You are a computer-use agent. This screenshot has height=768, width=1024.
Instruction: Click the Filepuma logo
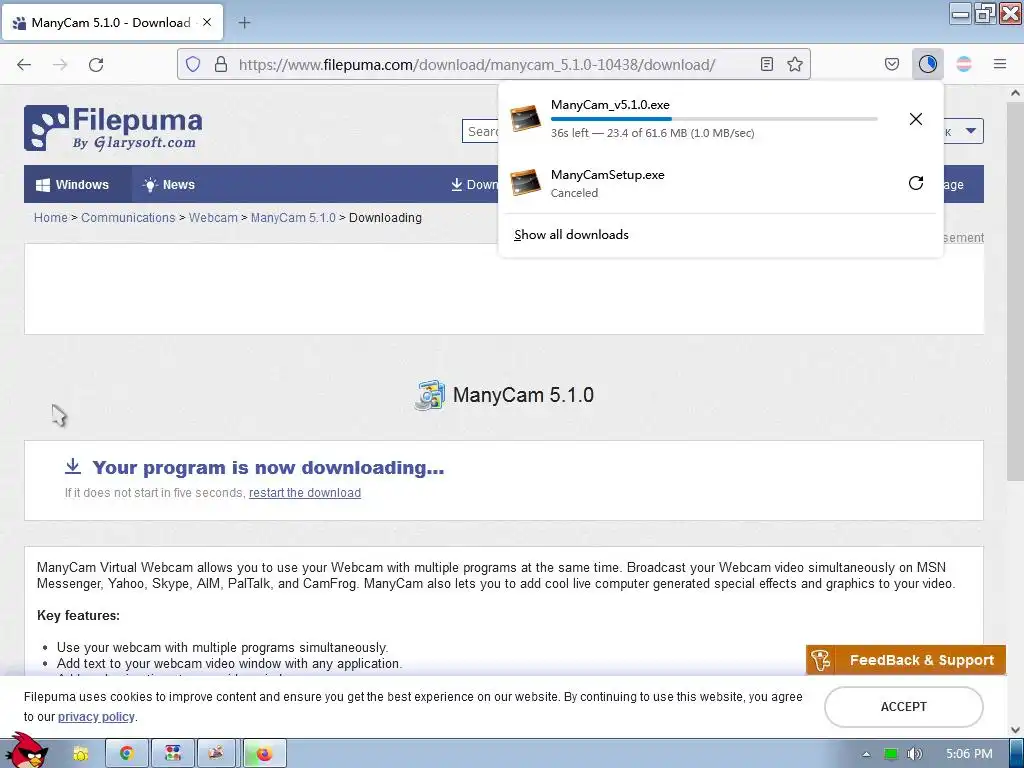pos(113,128)
